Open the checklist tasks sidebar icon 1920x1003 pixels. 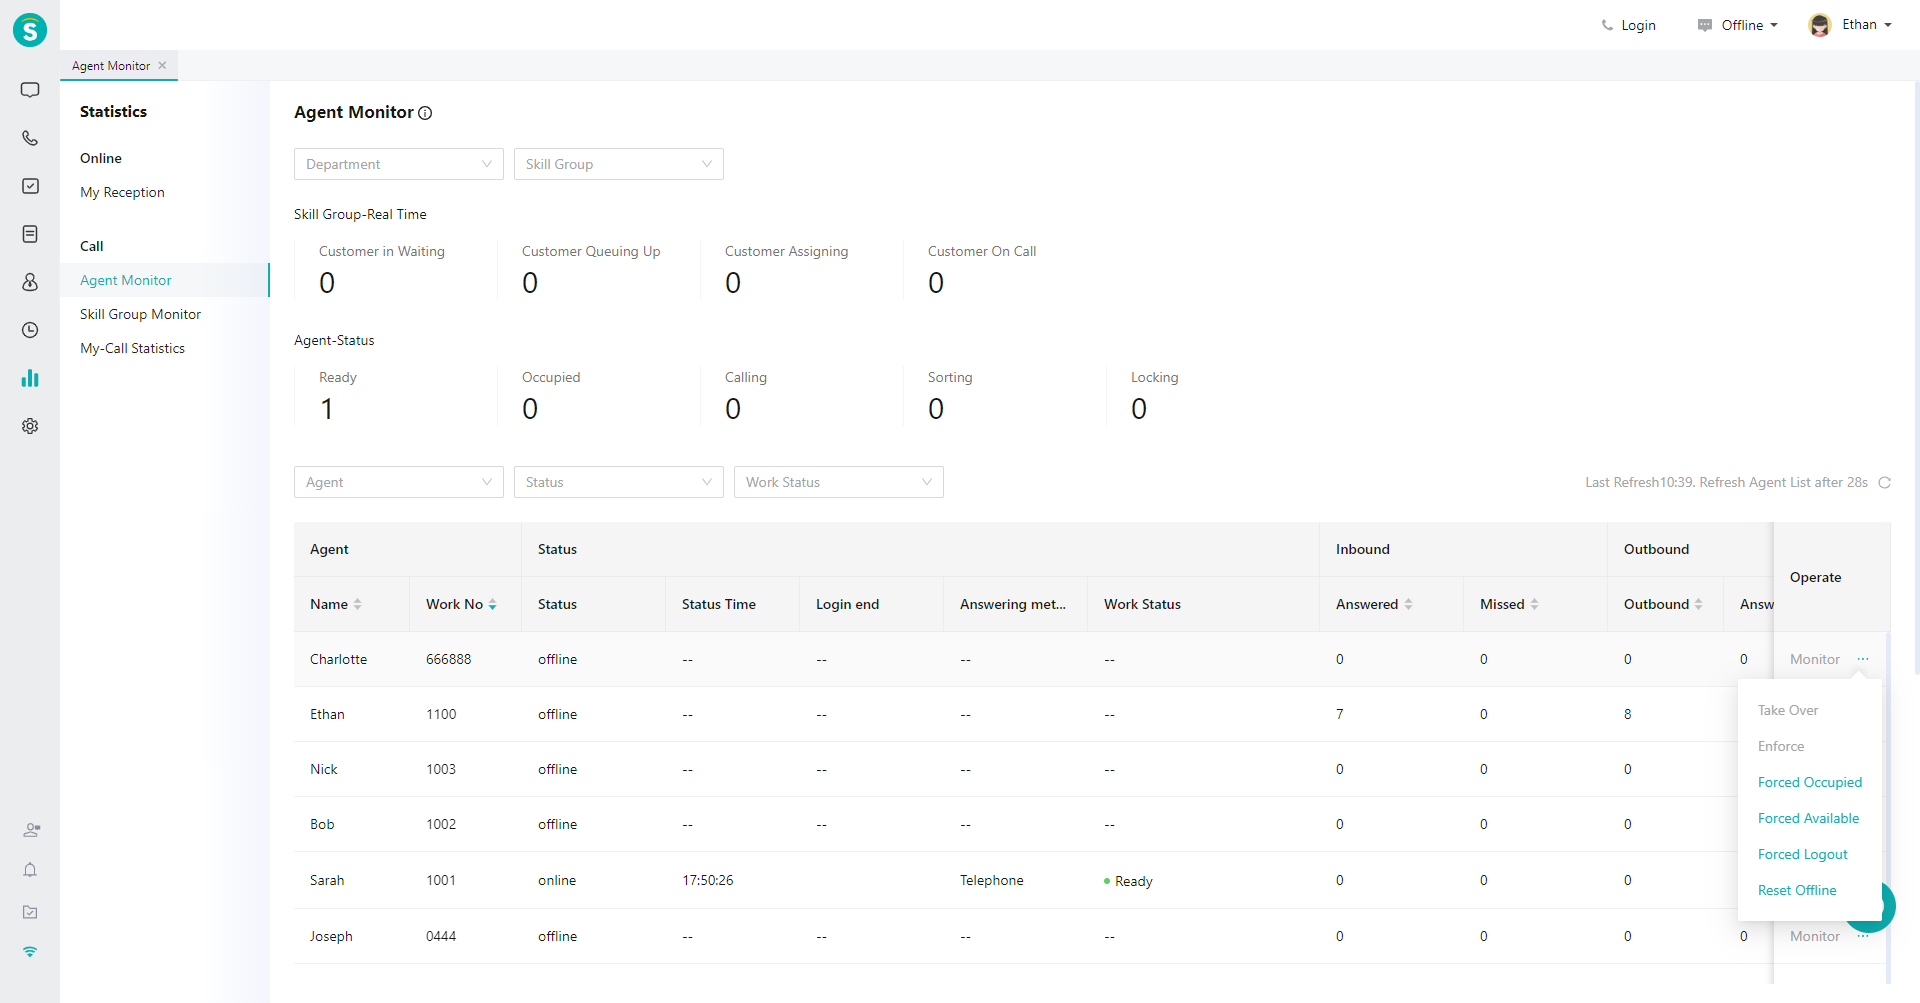click(x=30, y=186)
